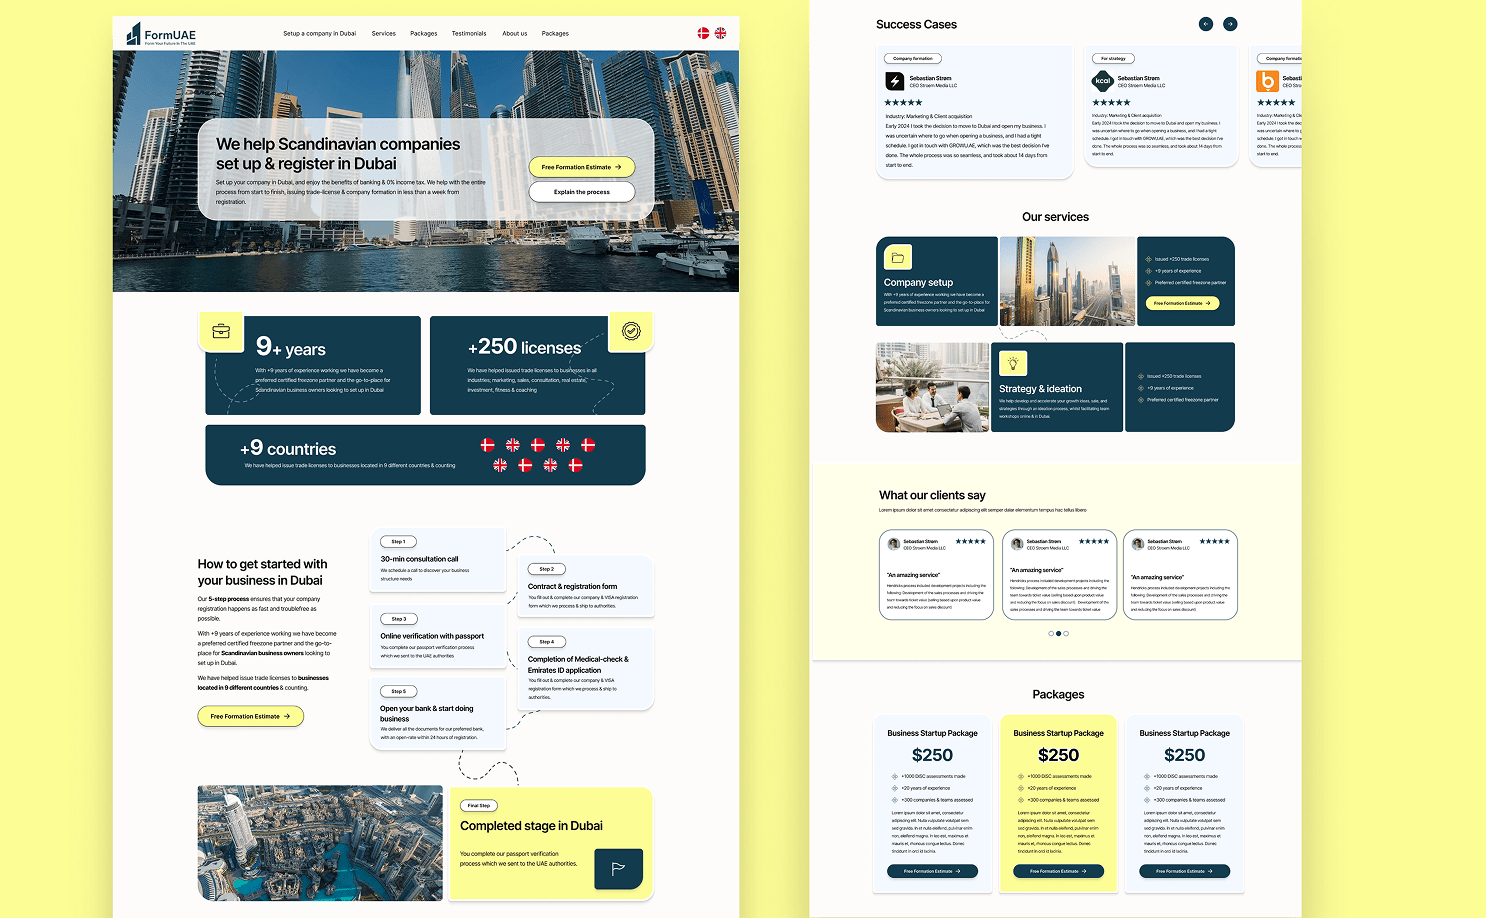Go to next success case with right arrow
Image resolution: width=1486 pixels, height=918 pixels.
tap(1230, 24)
